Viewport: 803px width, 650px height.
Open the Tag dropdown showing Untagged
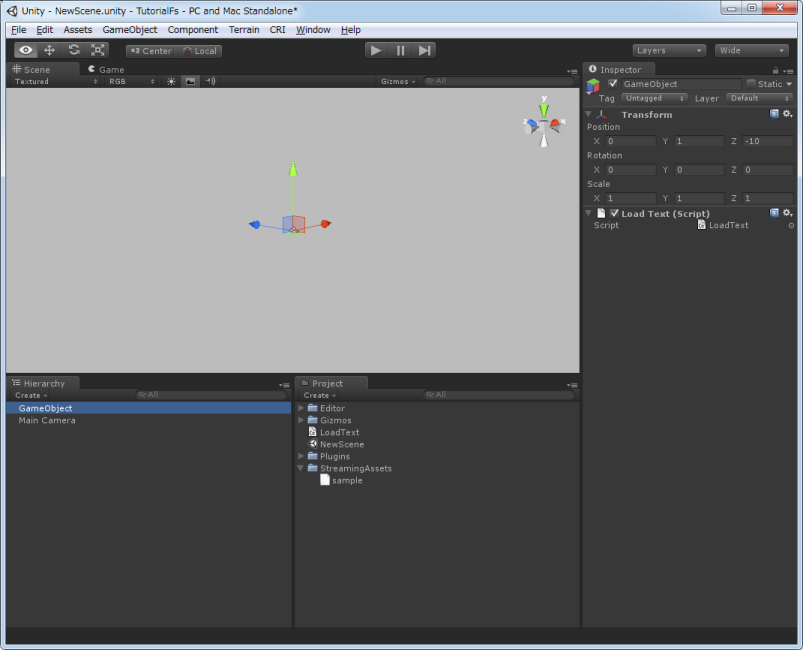(x=655, y=98)
